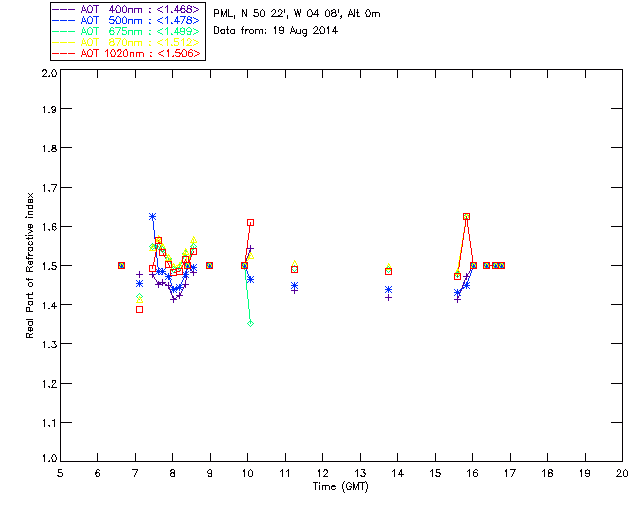Click the y-axis tick label '1.0'
This screenshot has width=640, height=512.
click(x=49, y=458)
